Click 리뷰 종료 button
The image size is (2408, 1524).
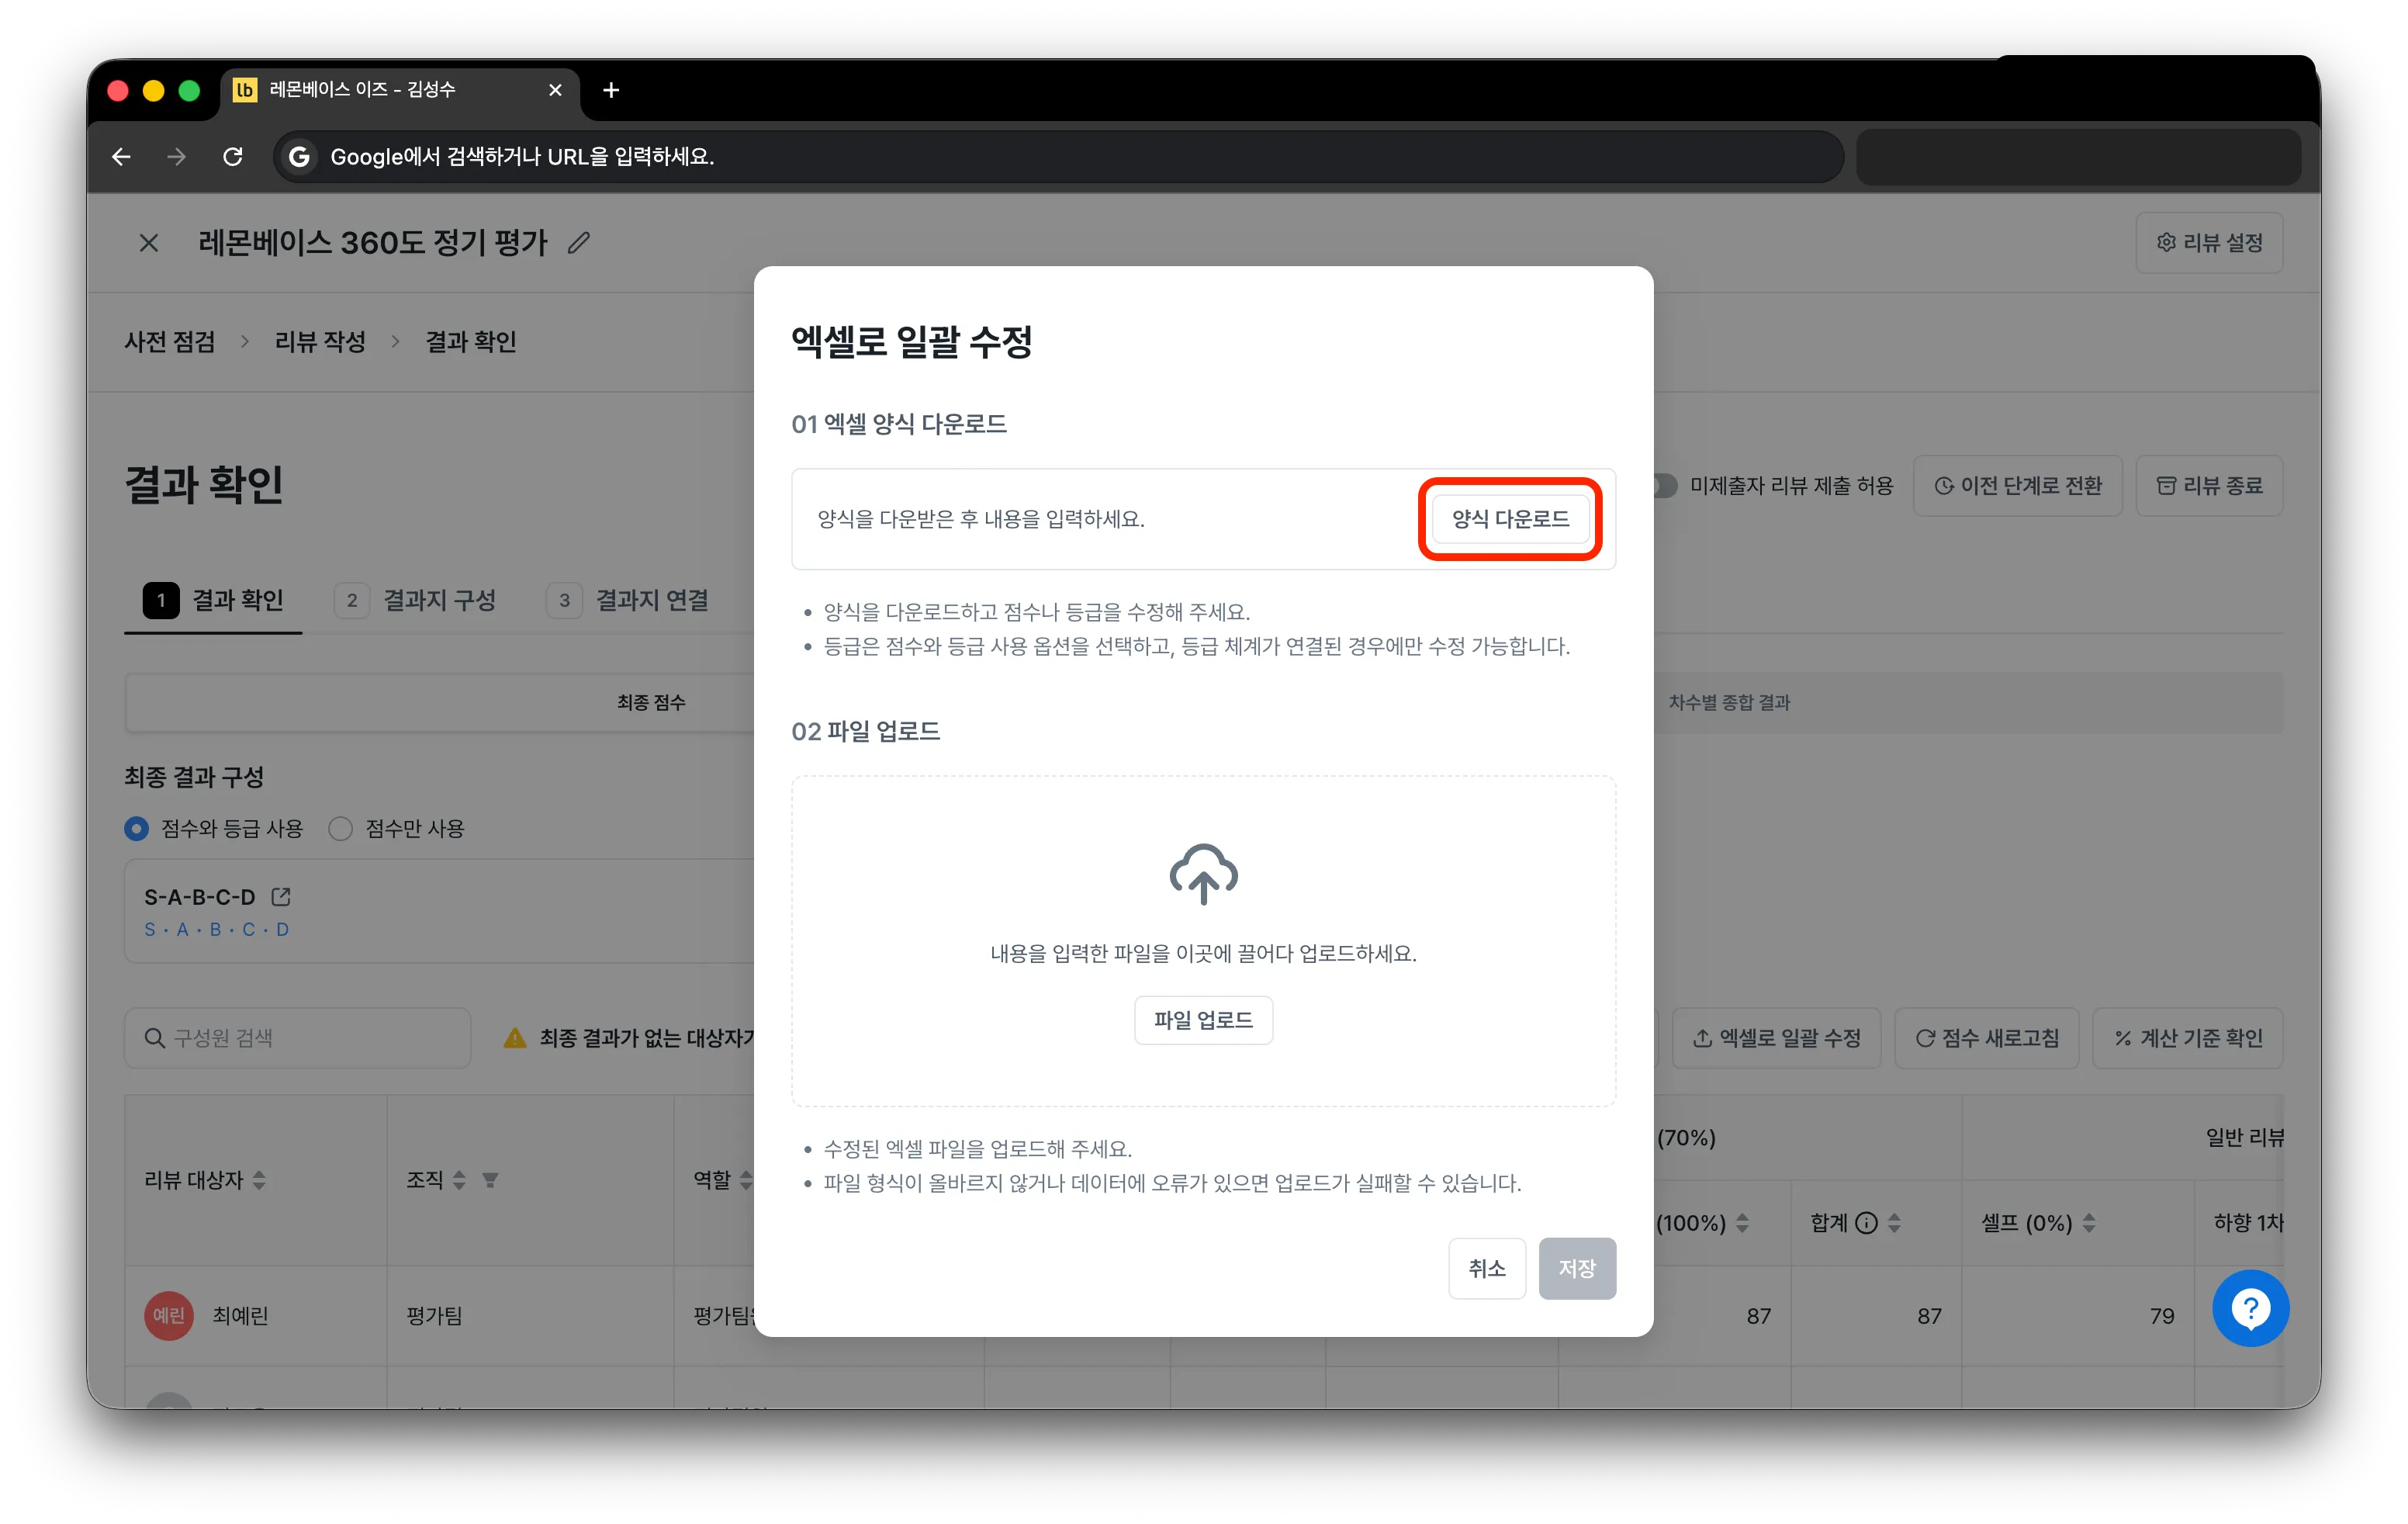tap(2209, 486)
